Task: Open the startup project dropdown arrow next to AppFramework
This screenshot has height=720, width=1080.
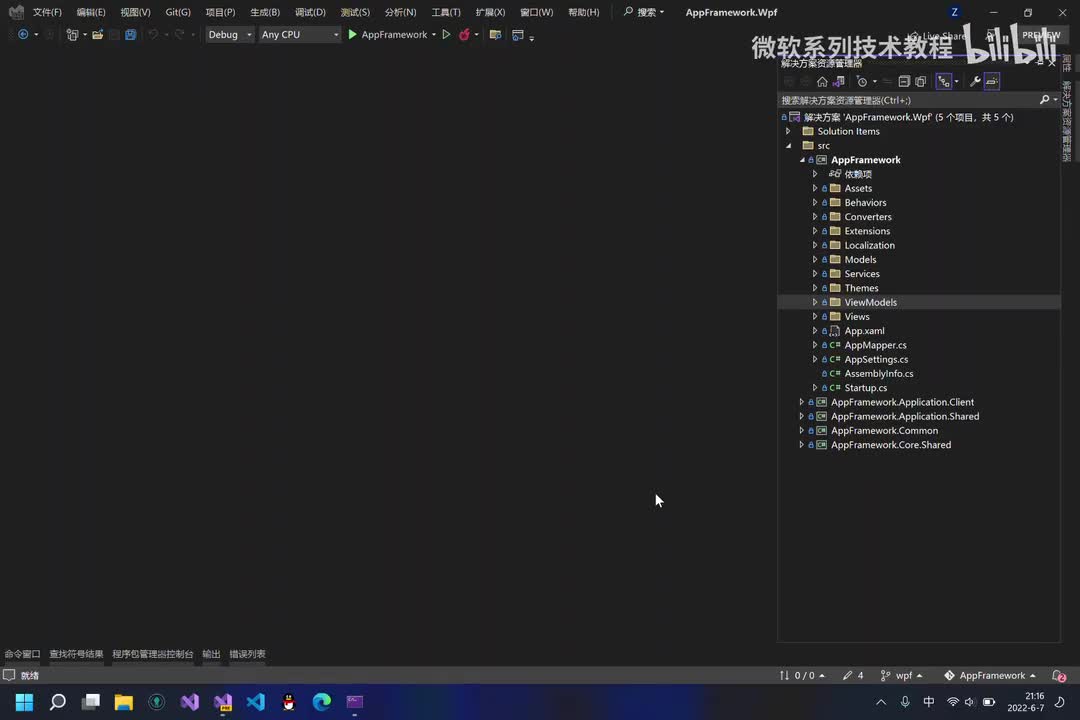Action: [x=434, y=34]
